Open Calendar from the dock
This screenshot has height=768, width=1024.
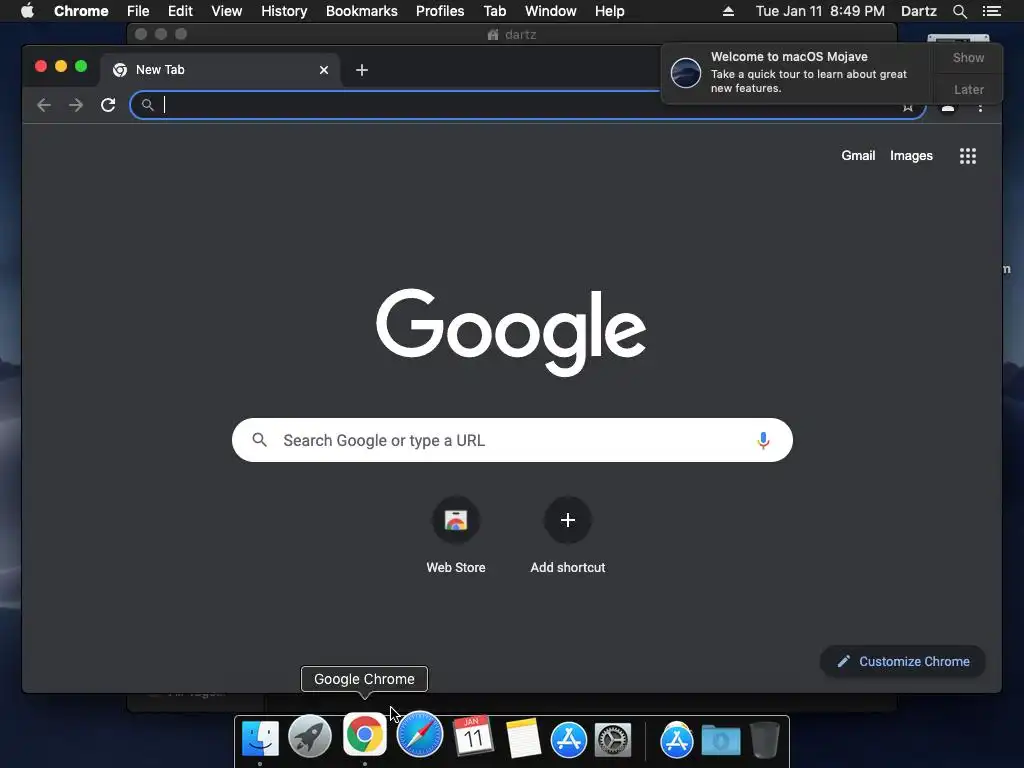[473, 736]
